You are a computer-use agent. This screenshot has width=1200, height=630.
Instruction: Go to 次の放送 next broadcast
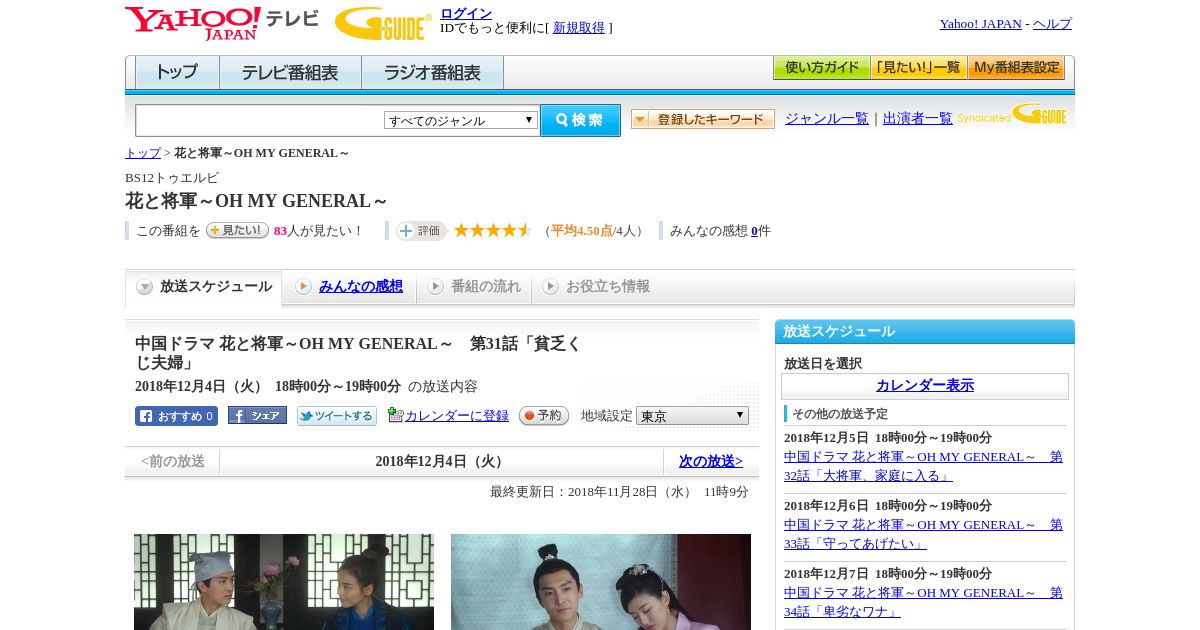click(x=711, y=461)
